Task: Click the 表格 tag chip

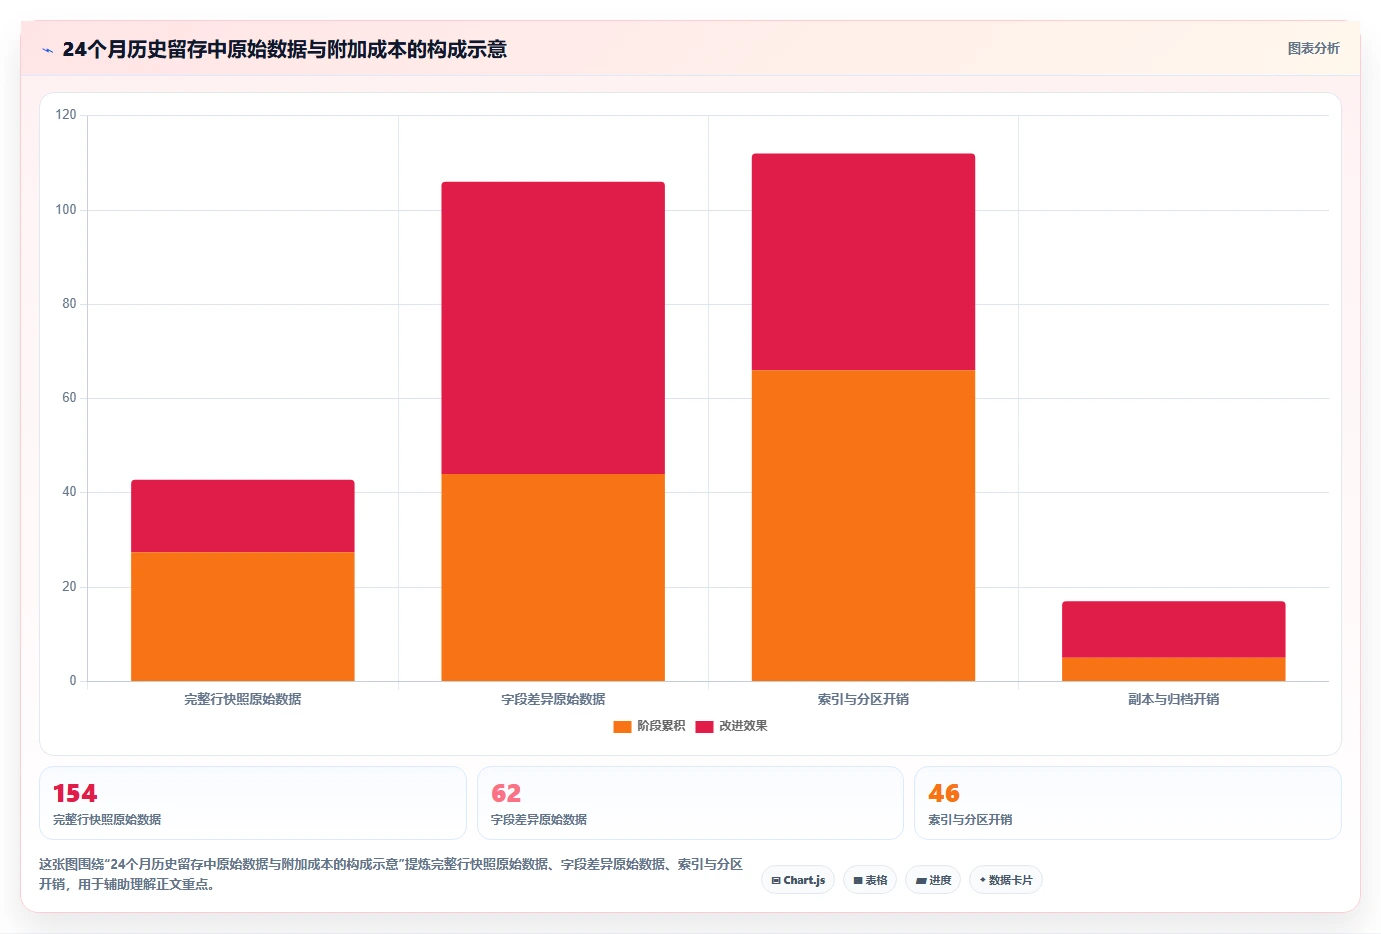Action: [x=870, y=880]
